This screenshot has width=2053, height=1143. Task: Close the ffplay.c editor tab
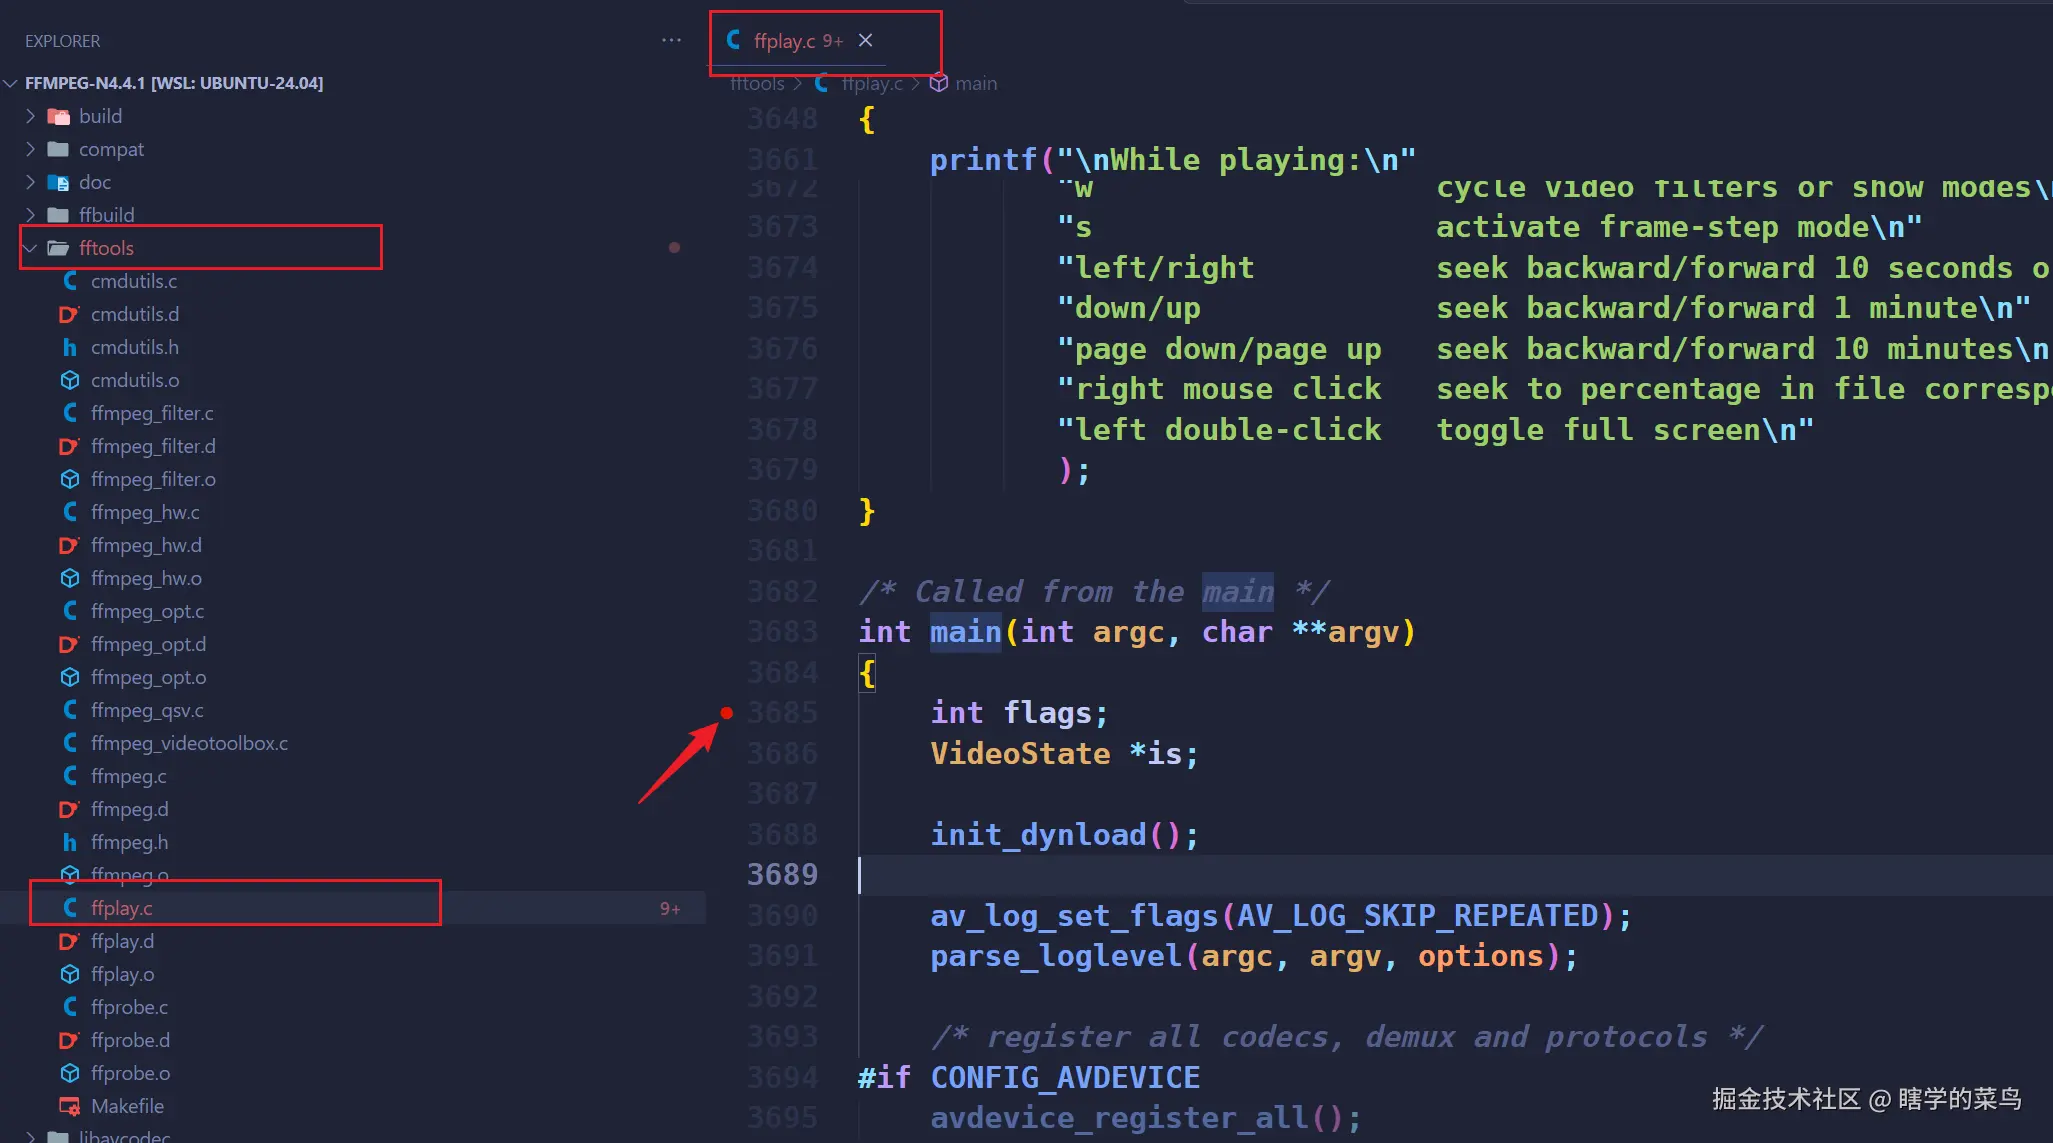[866, 40]
